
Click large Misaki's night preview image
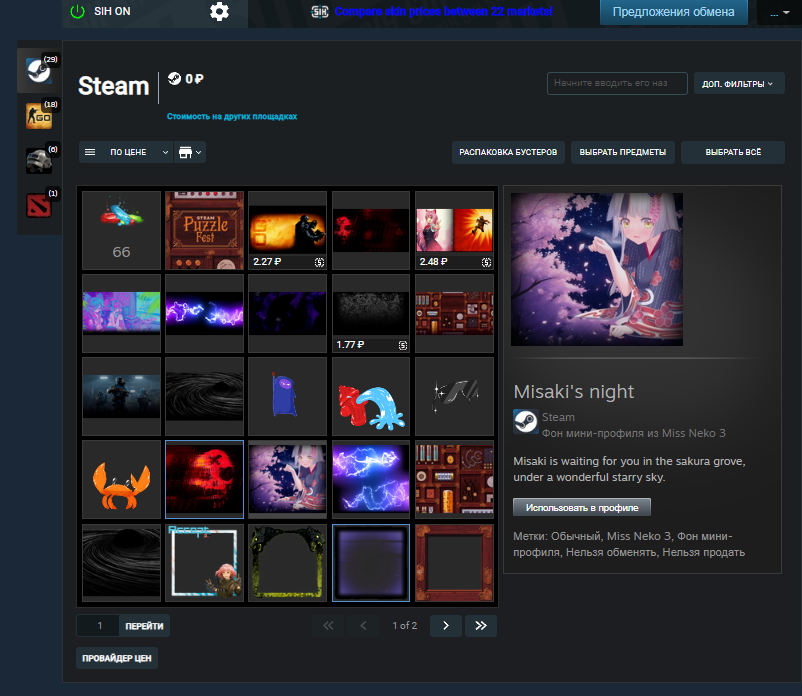tap(597, 269)
